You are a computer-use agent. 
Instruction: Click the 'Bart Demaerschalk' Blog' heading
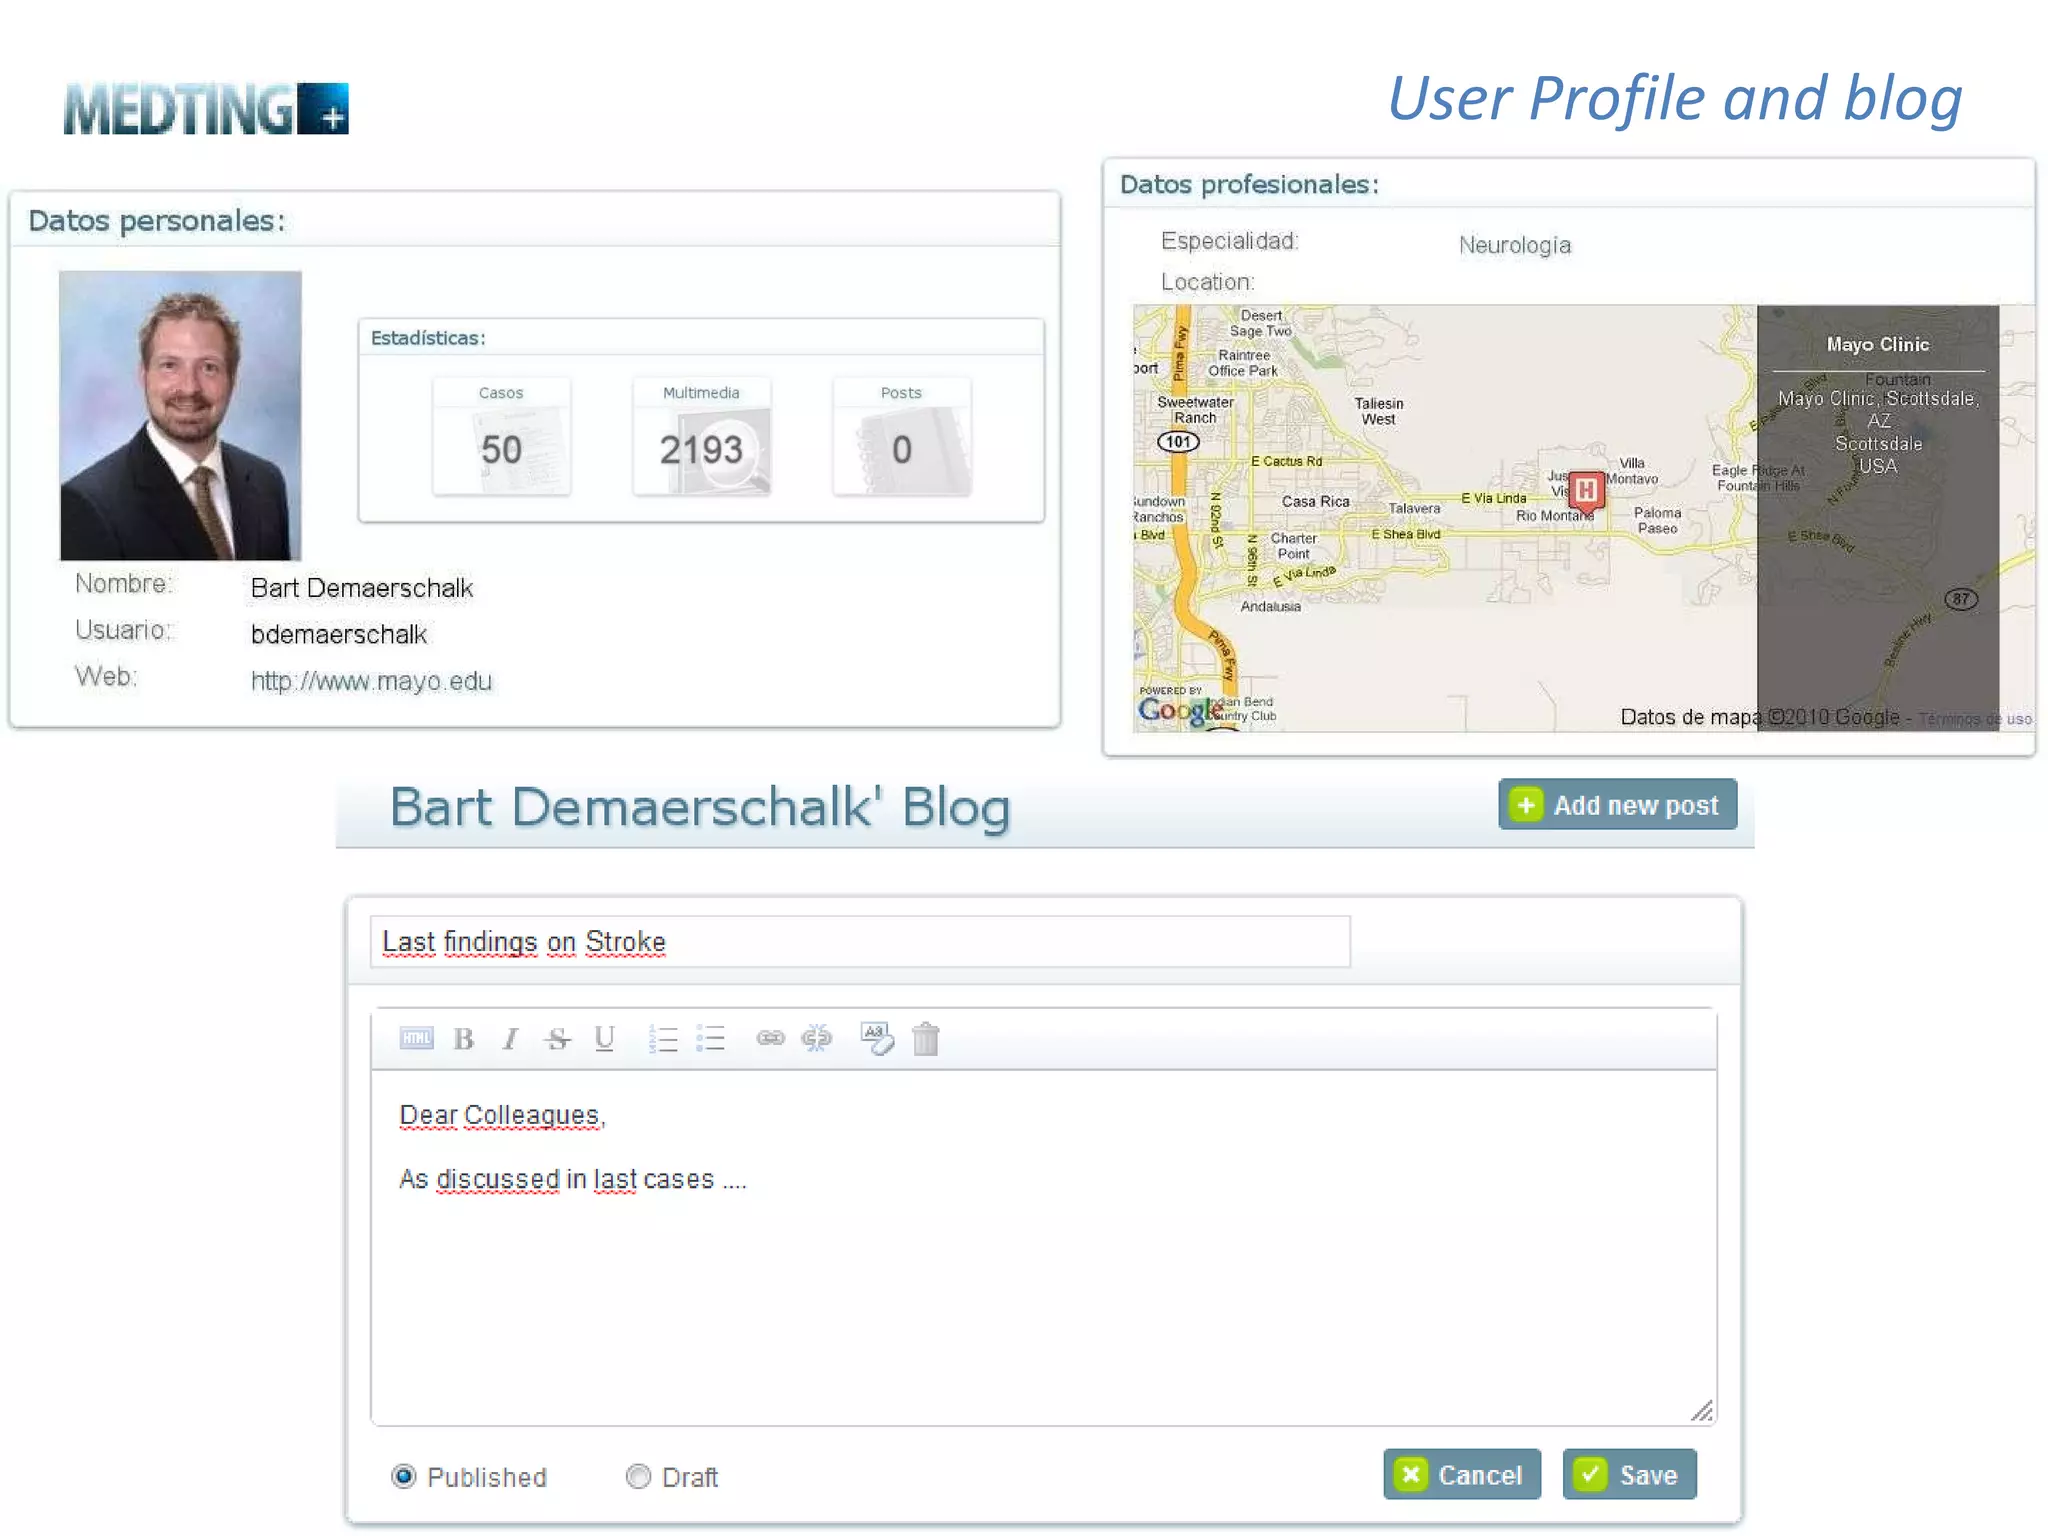(700, 807)
